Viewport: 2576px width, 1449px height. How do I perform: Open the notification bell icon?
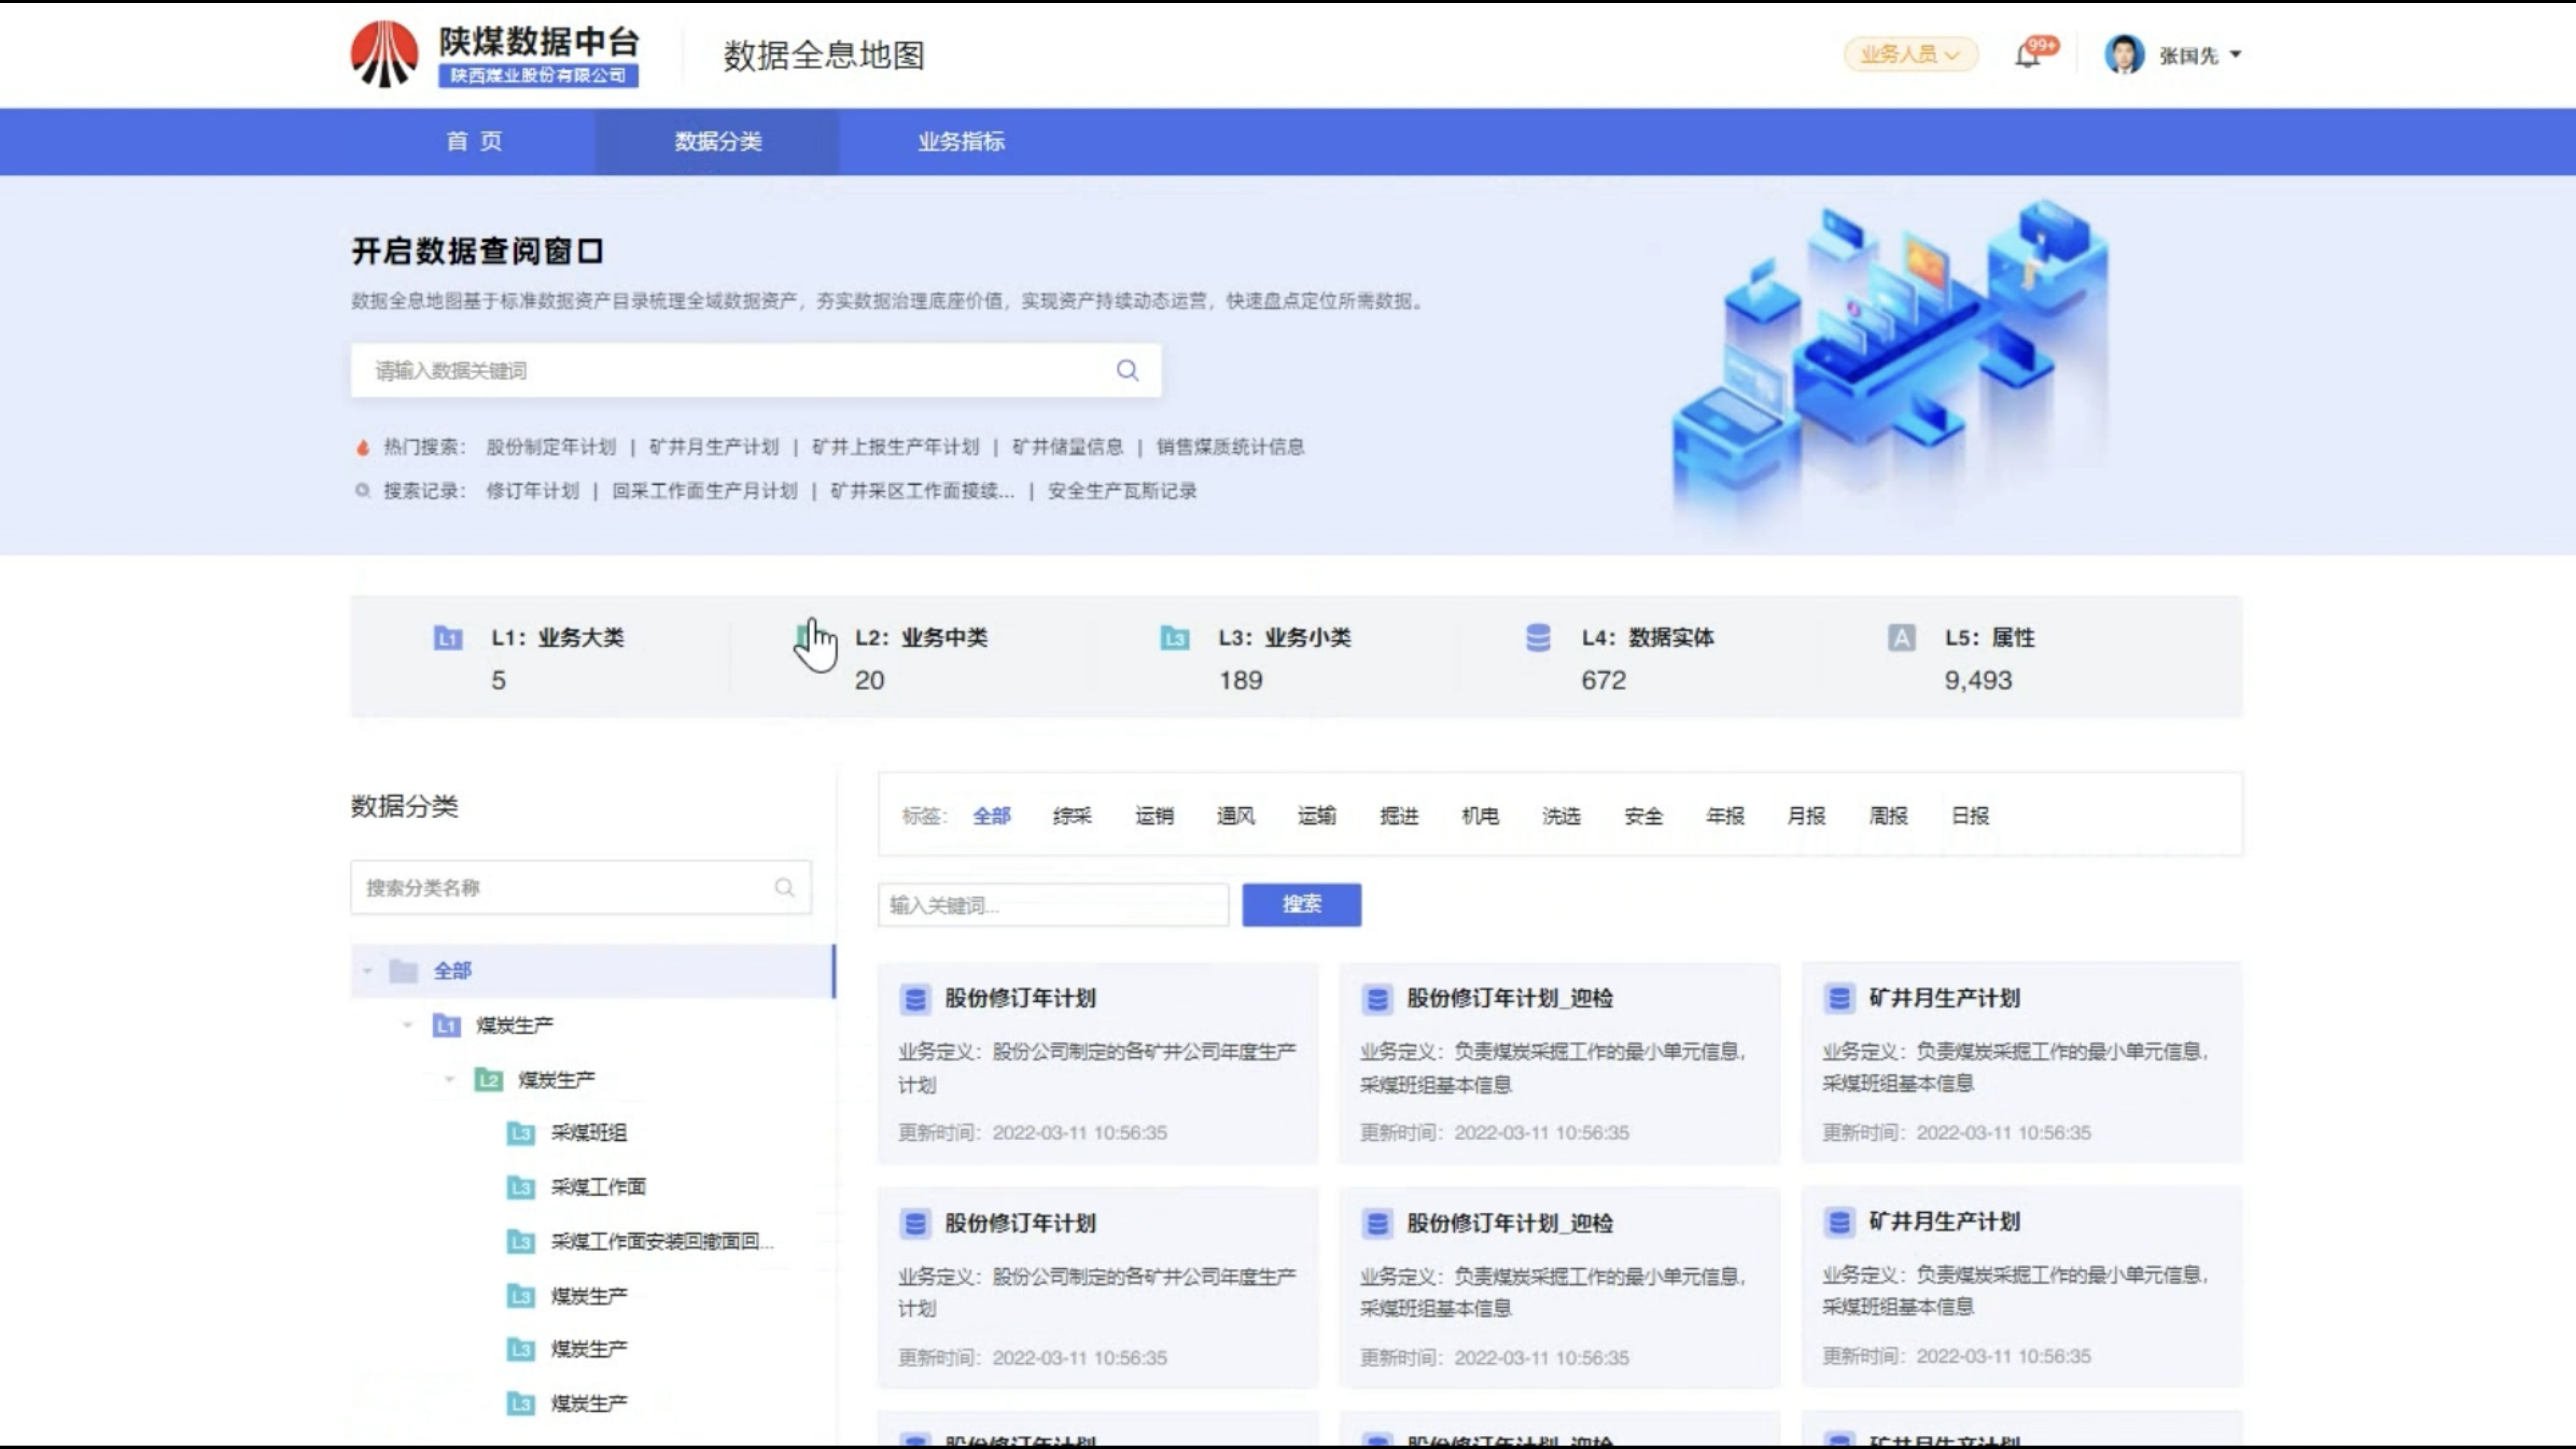(x=2027, y=55)
